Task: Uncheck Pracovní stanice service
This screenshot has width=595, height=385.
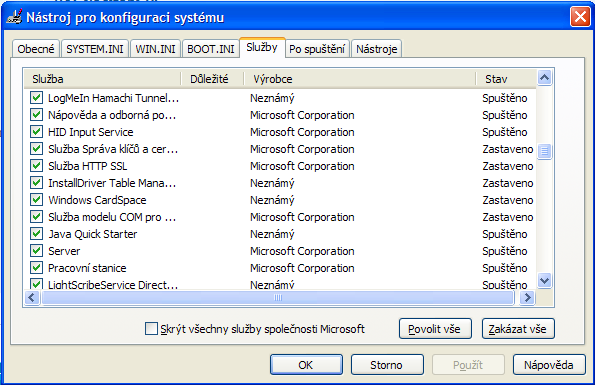Action: coord(36,268)
